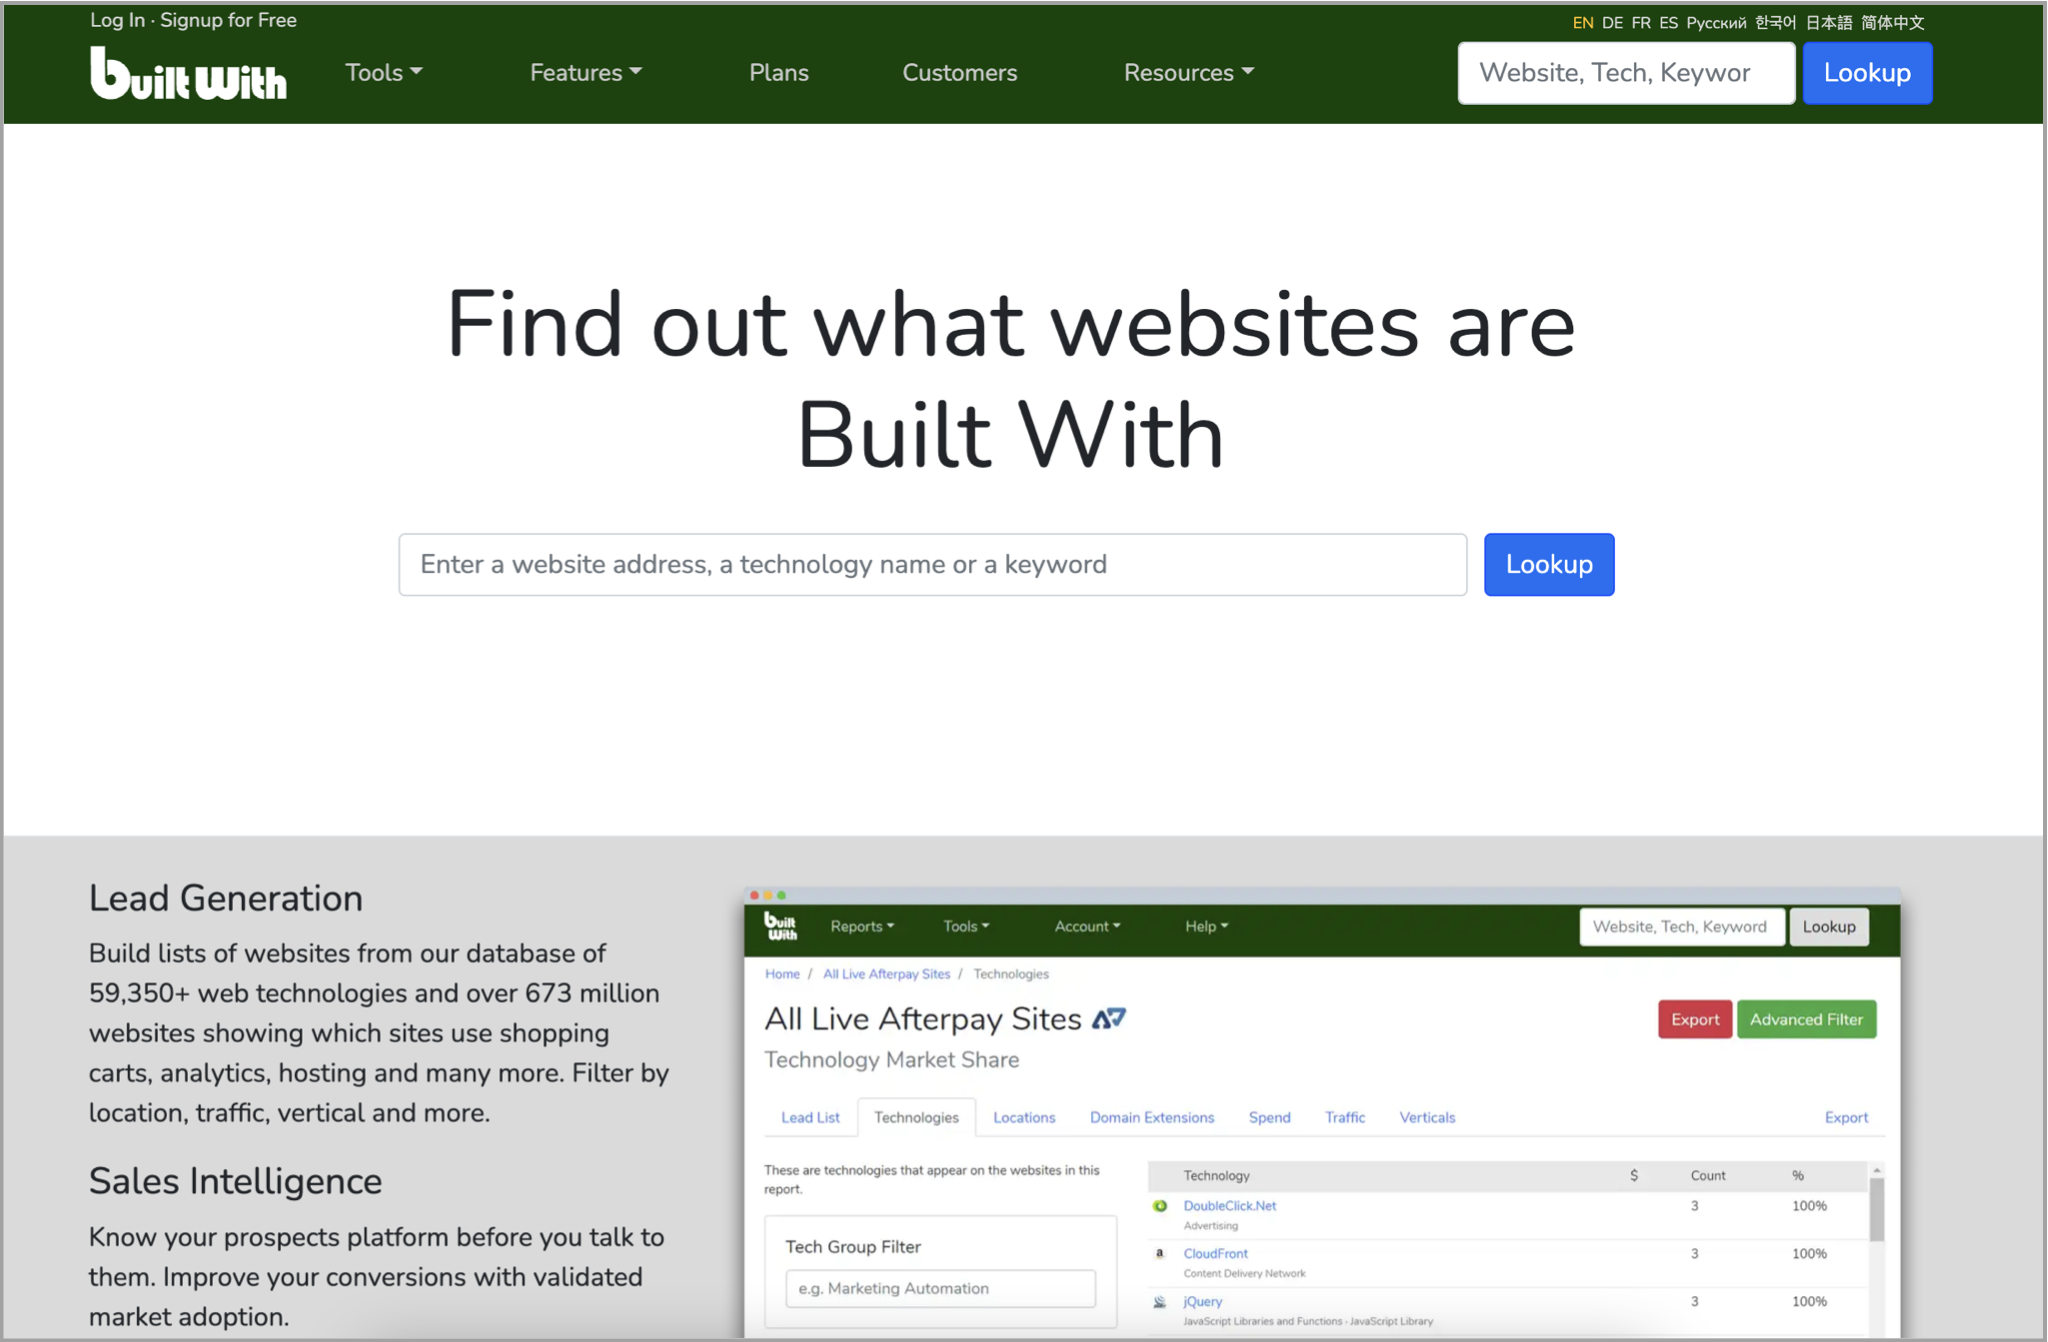Viewport: 2048px width, 1342px height.
Task: Switch language to FR
Action: [x=1641, y=22]
